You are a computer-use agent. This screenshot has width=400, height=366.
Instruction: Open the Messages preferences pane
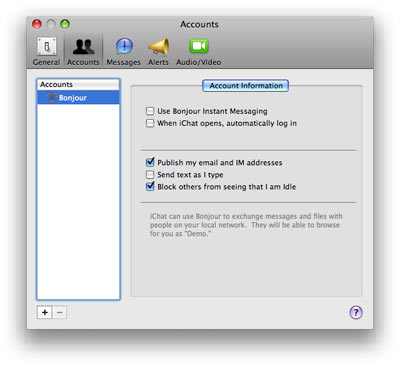click(x=124, y=52)
